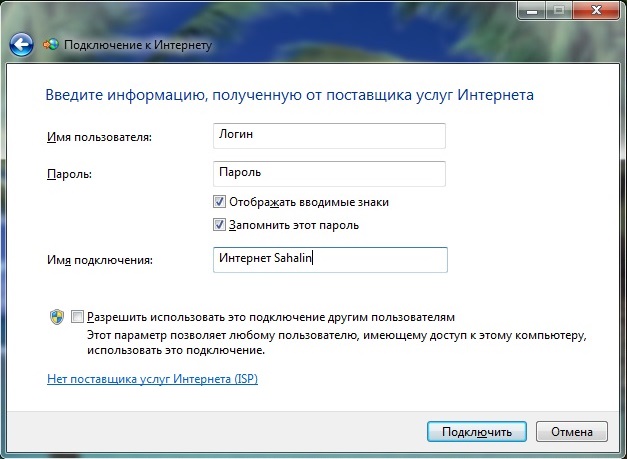Click into the password field with 'Пароль'
The height and width of the screenshot is (459, 627).
pyautogui.click(x=330, y=173)
